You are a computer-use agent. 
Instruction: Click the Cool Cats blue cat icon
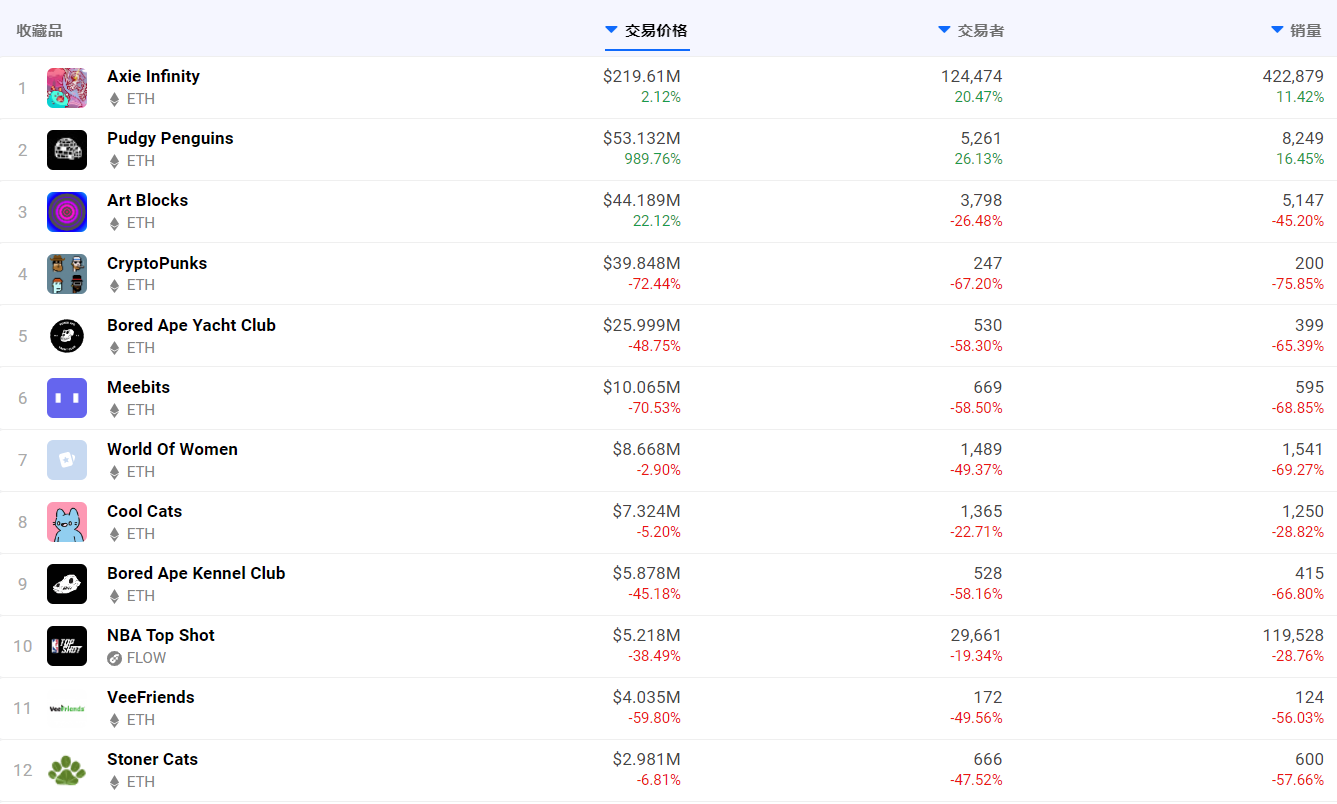tap(67, 522)
